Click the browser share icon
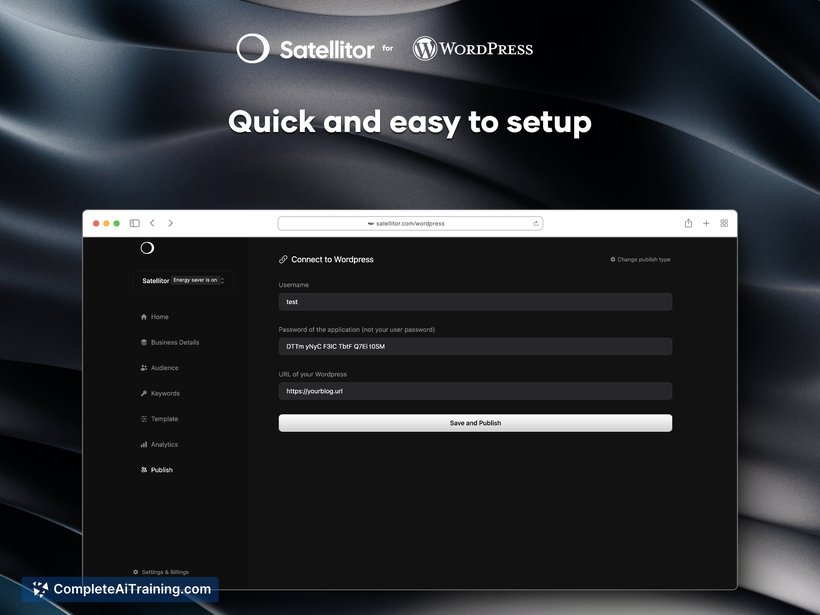This screenshot has height=615, width=820. pos(688,223)
